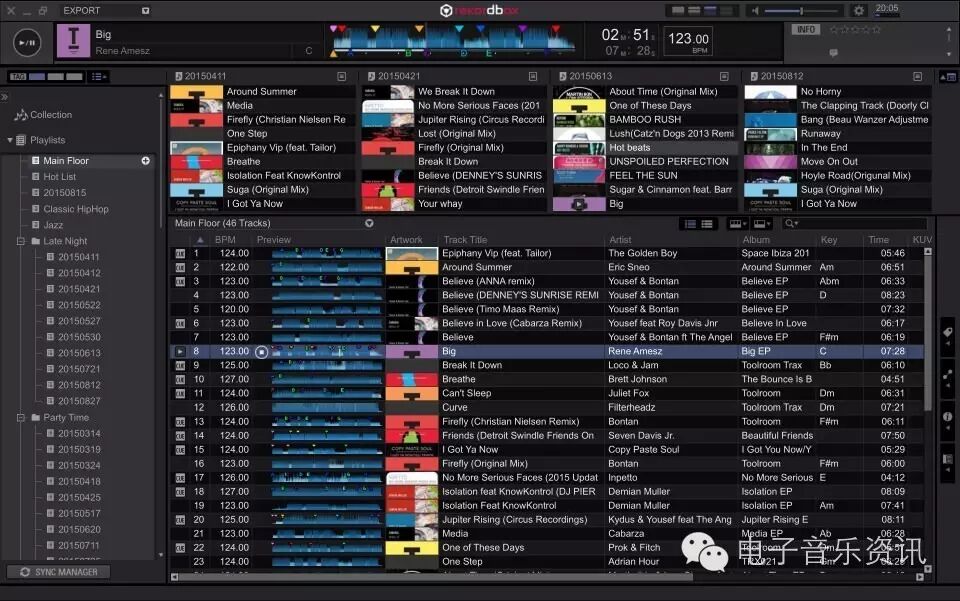Collapse the Late Night folder
The height and width of the screenshot is (601, 960).
(x=21, y=241)
